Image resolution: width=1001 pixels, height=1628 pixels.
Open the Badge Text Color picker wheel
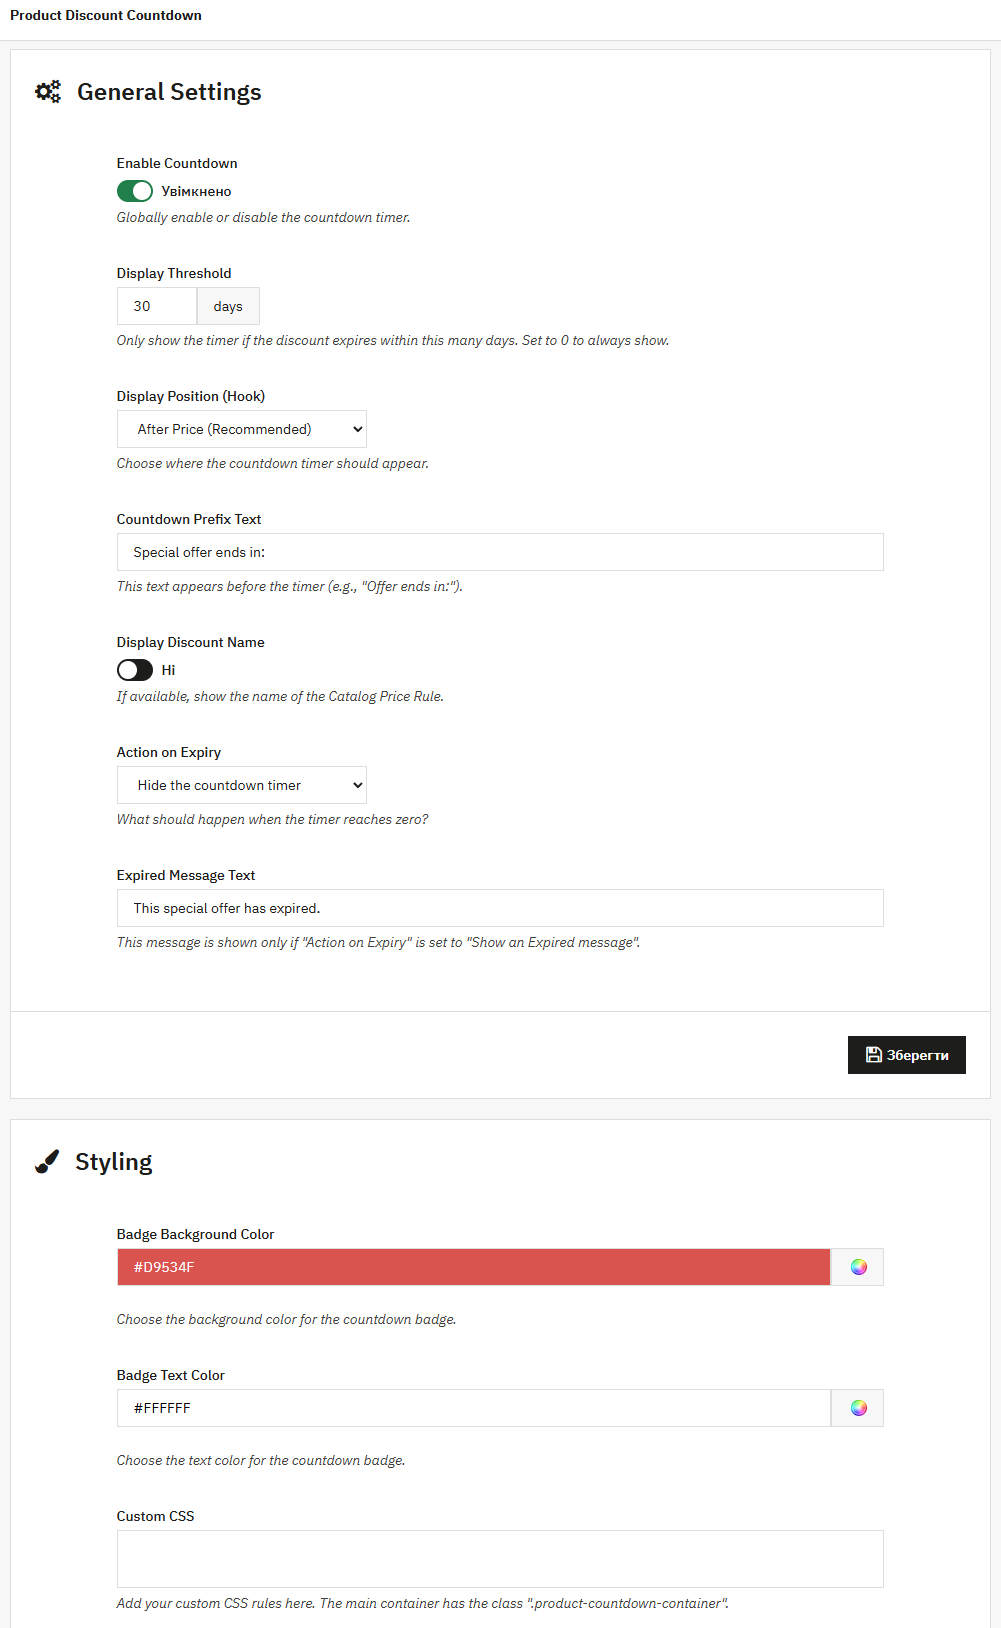coord(856,1407)
